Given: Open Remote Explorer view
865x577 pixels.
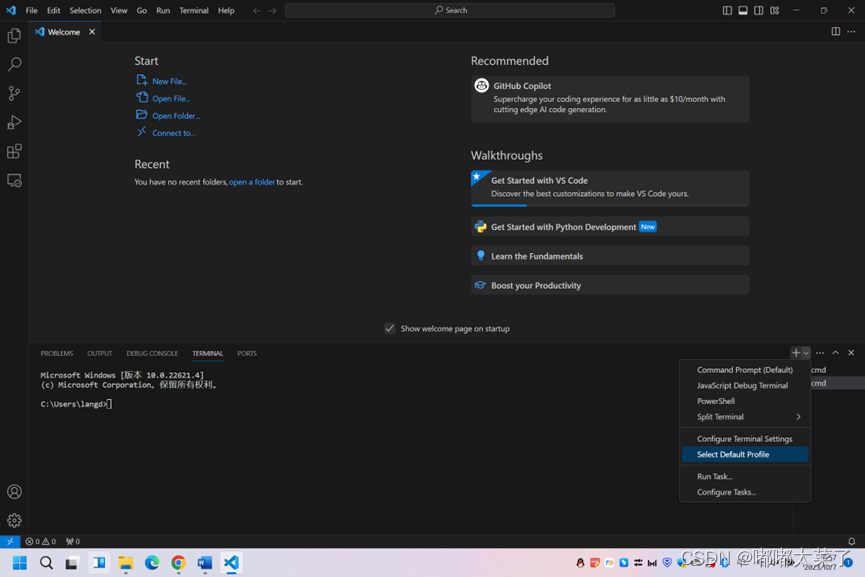Looking at the screenshot, I should point(14,180).
